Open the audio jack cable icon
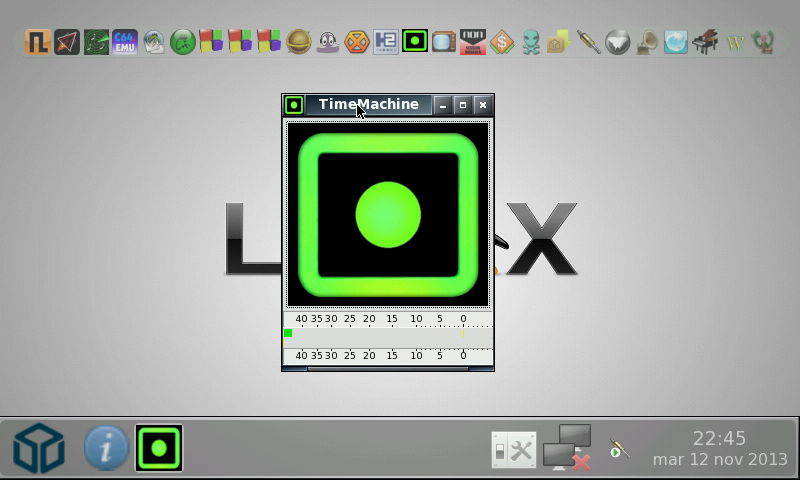This screenshot has width=800, height=480. click(x=589, y=42)
